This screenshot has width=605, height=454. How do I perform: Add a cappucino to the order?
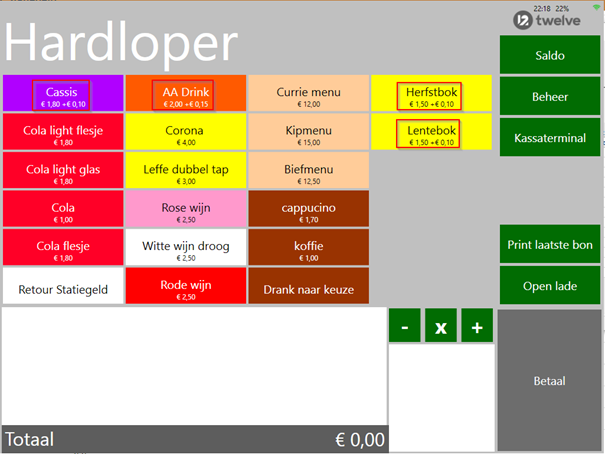point(307,210)
